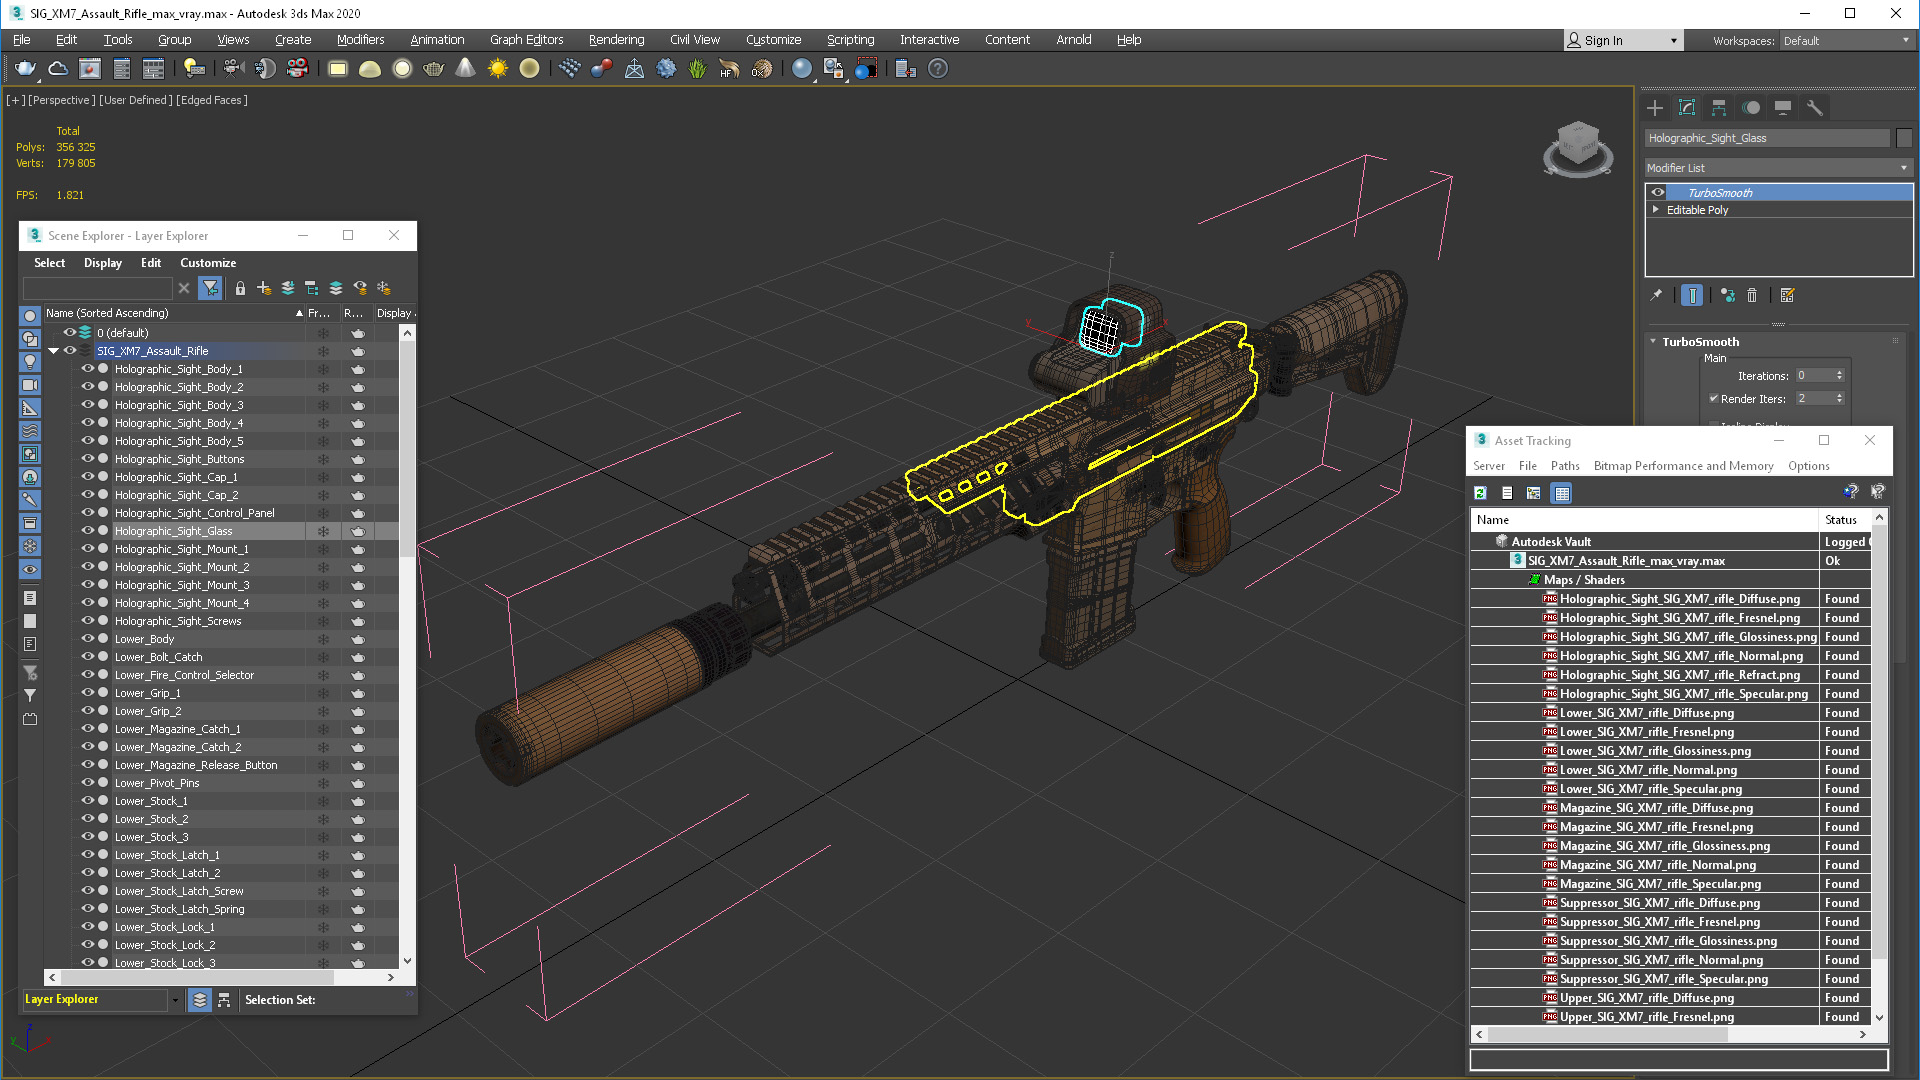
Task: Open Bitmap Performance and Memory menu
Action: click(x=1683, y=466)
